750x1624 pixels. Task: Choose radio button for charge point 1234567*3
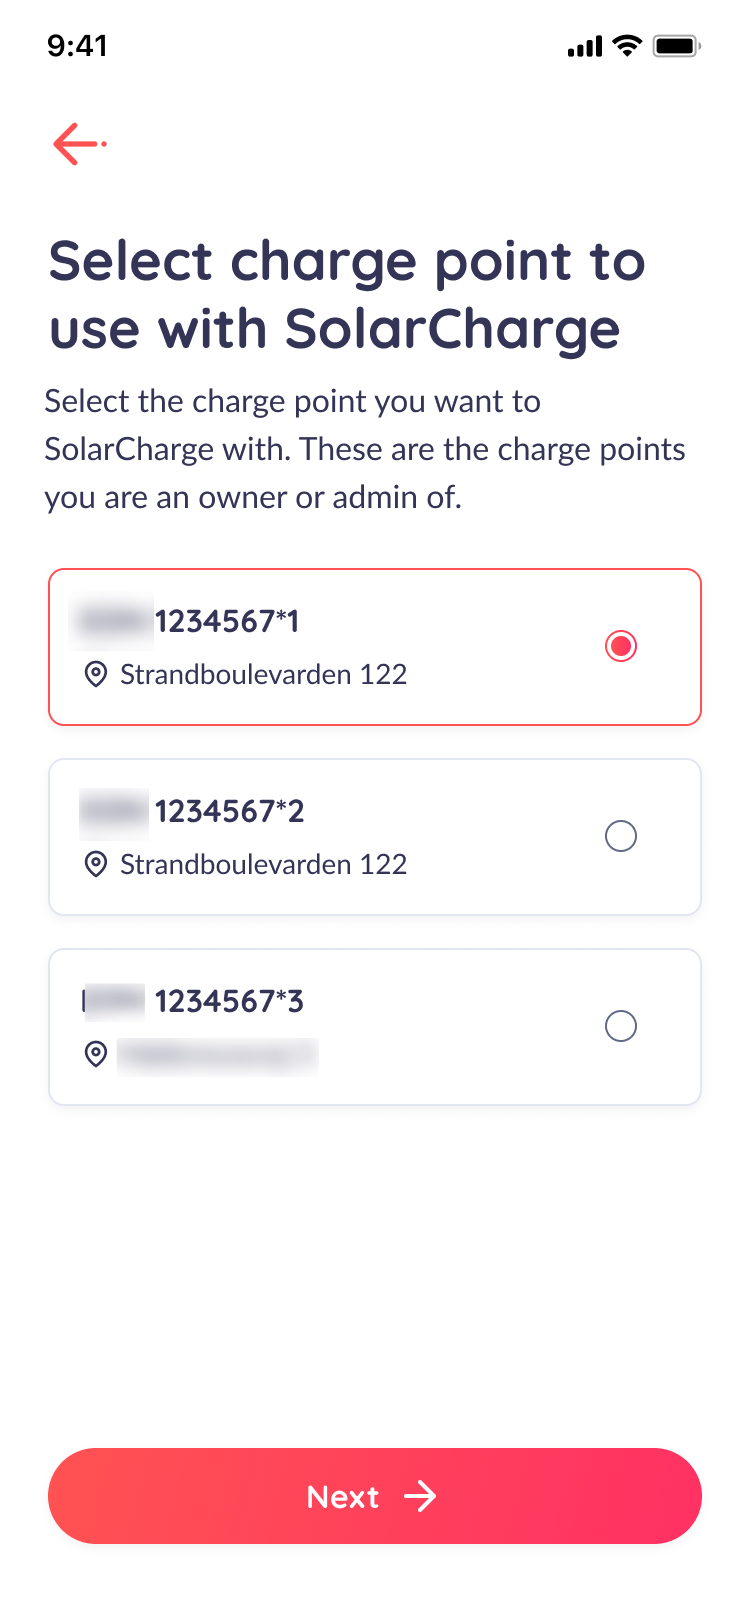(x=621, y=1026)
